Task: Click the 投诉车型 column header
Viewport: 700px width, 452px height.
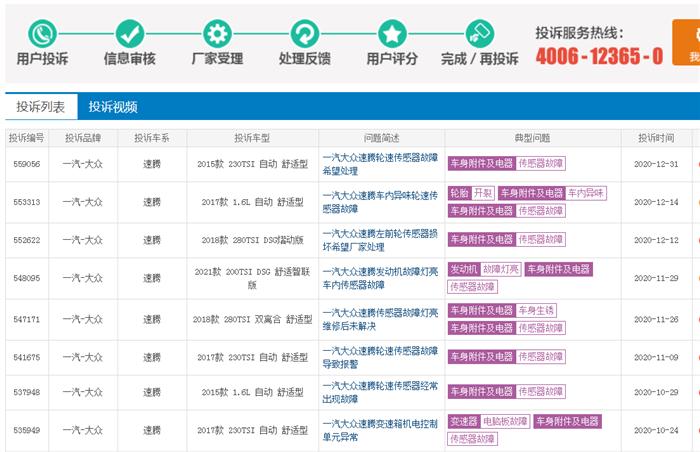Action: coord(252,138)
